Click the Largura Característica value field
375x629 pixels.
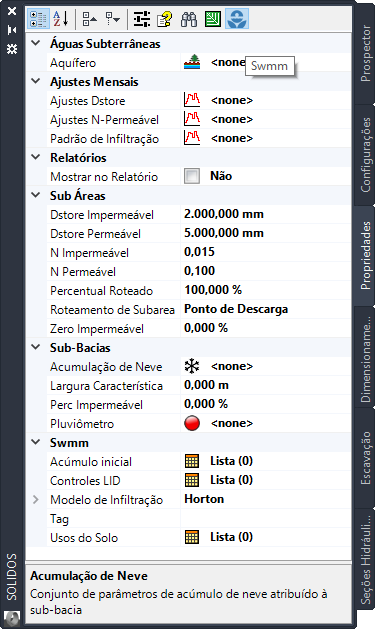pyautogui.click(x=266, y=386)
